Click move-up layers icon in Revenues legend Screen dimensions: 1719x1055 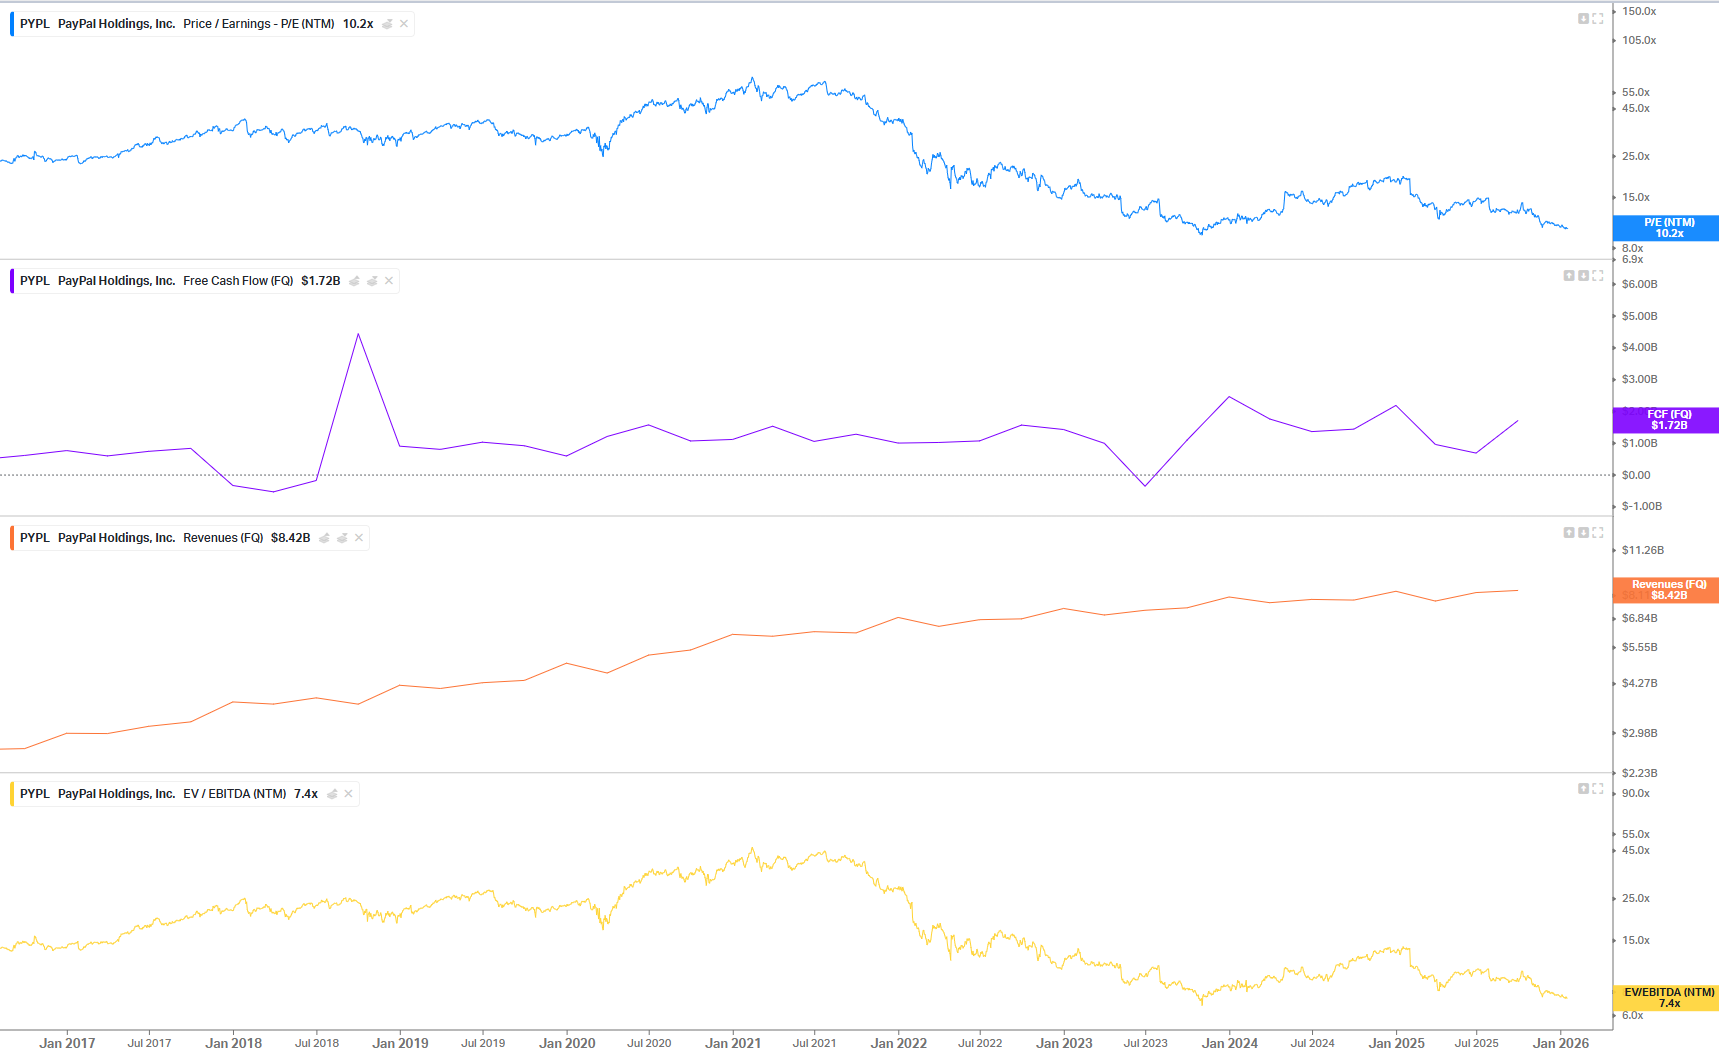click(x=324, y=538)
